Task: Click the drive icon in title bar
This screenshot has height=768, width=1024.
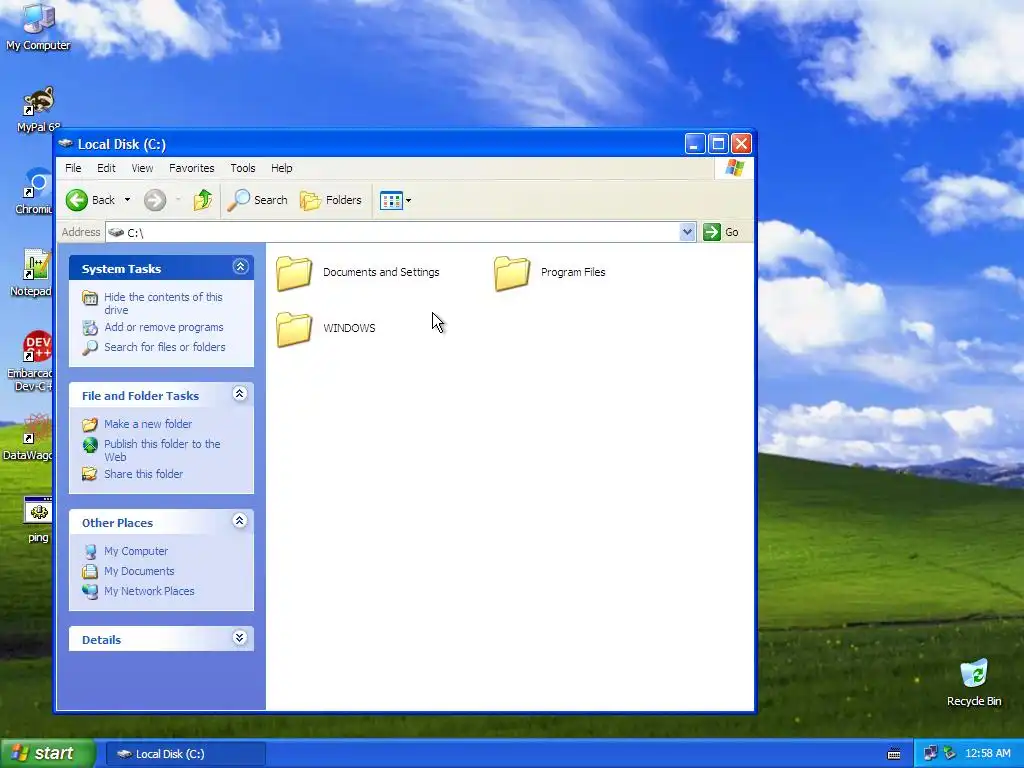Action: 65,144
